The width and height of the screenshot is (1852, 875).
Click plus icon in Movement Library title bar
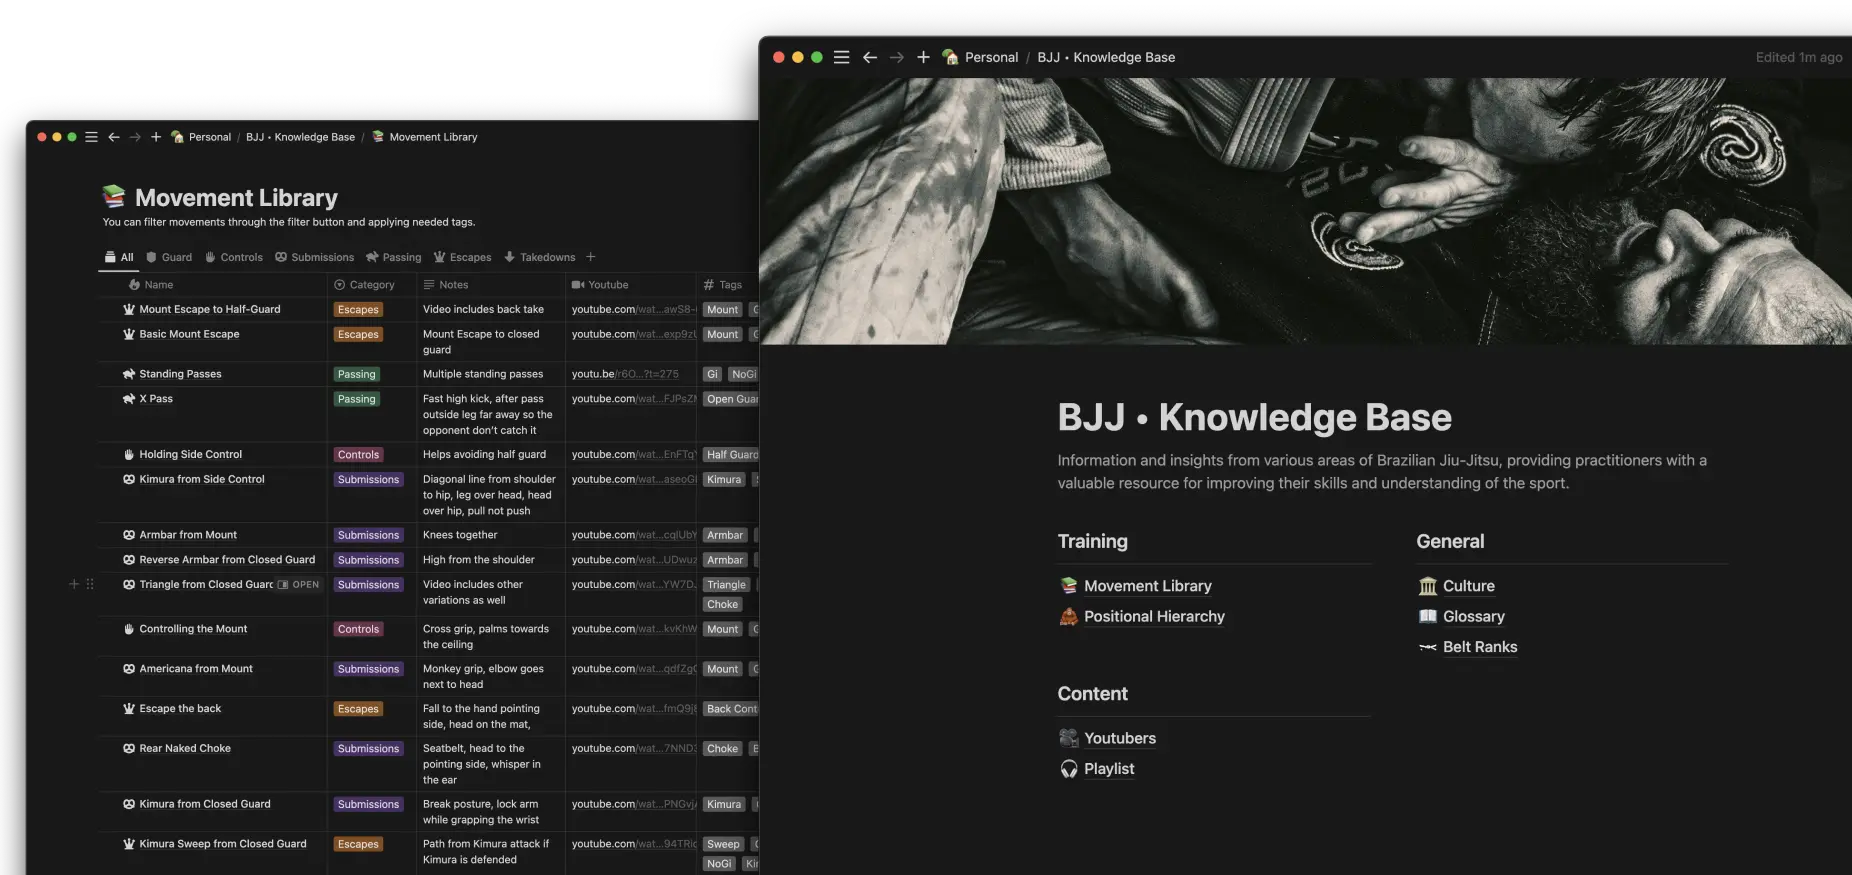[156, 137]
